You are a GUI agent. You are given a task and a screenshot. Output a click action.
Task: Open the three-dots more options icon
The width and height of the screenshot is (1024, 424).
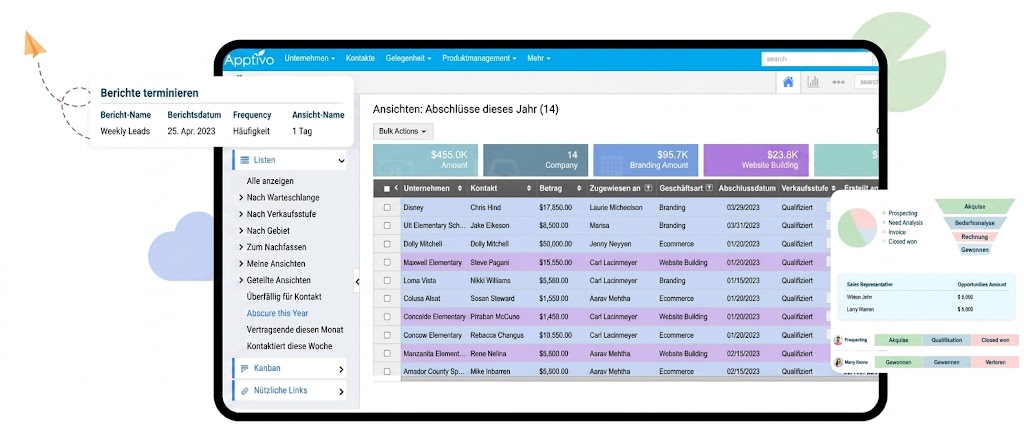point(839,82)
